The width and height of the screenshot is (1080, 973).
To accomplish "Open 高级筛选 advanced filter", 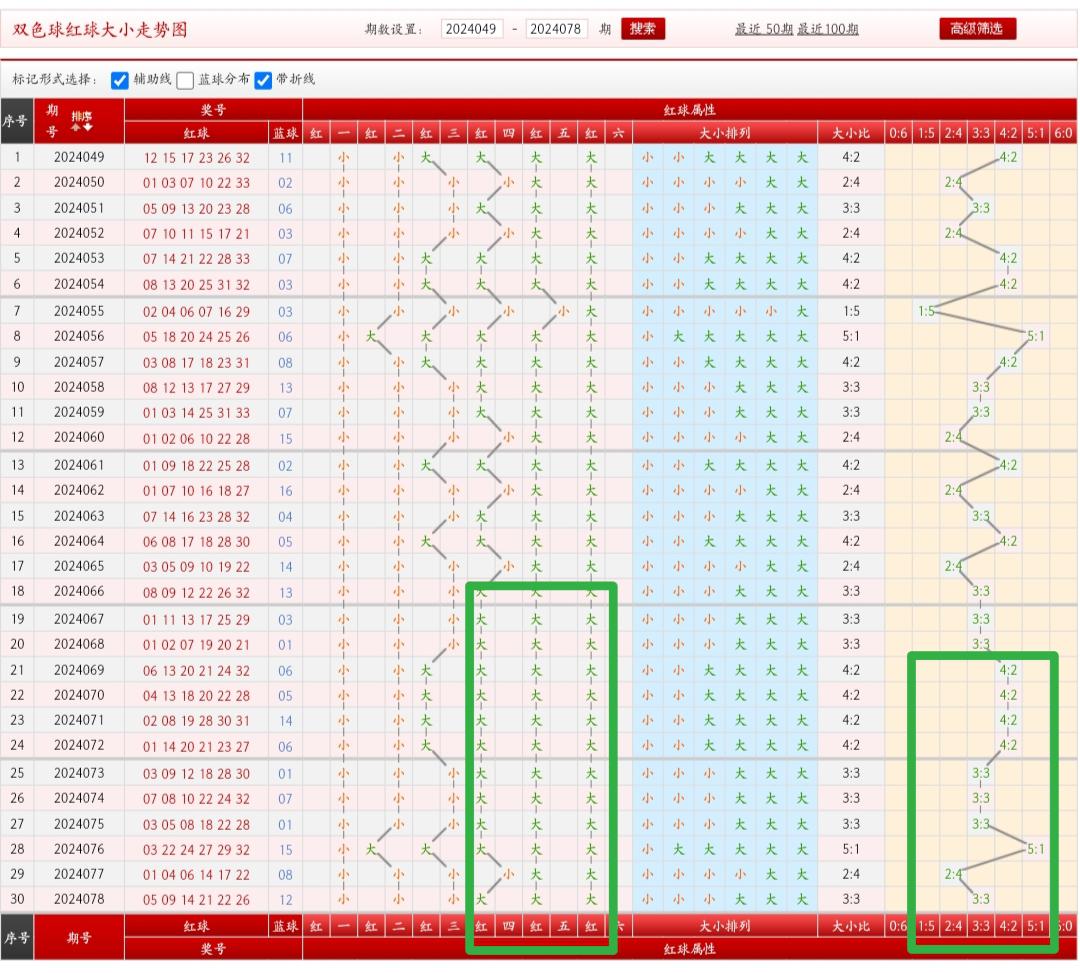I will 977,29.
